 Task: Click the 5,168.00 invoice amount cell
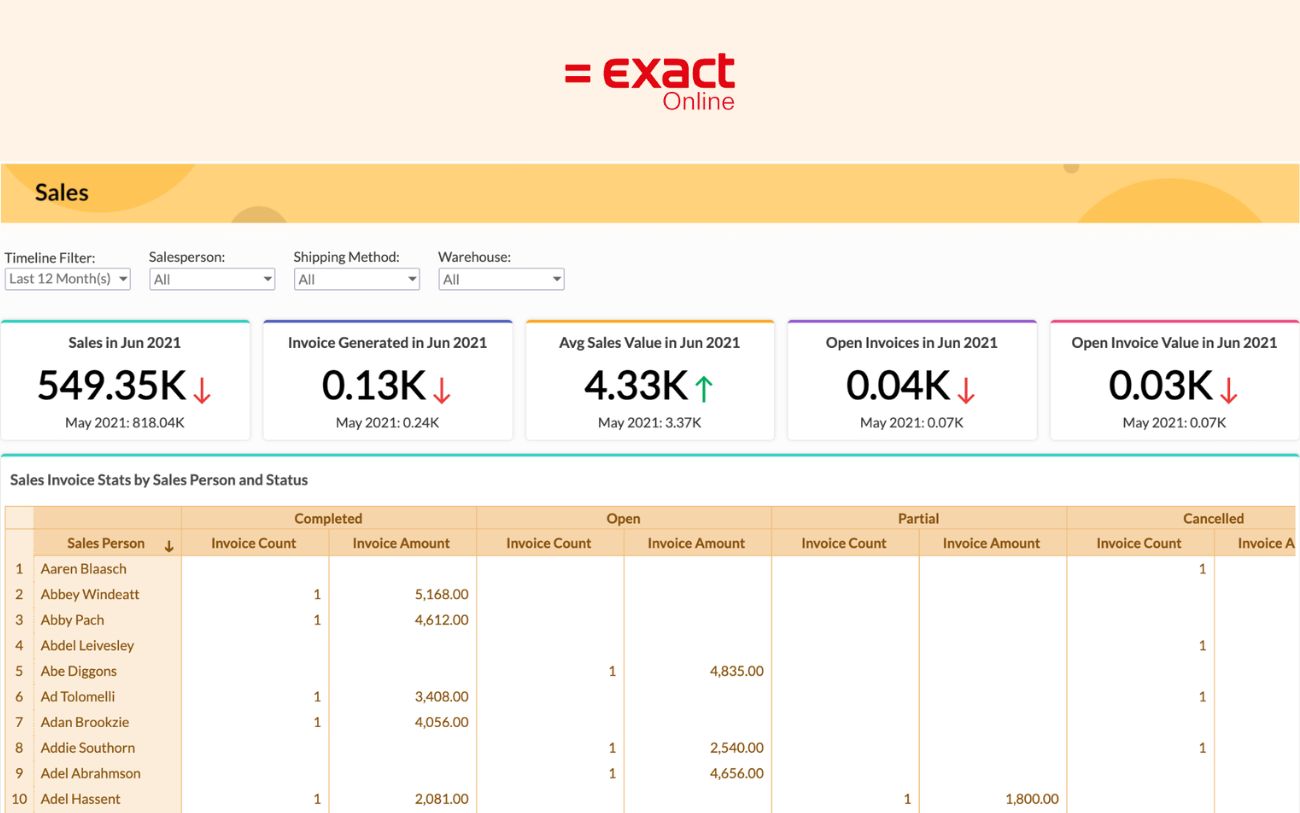coord(441,594)
